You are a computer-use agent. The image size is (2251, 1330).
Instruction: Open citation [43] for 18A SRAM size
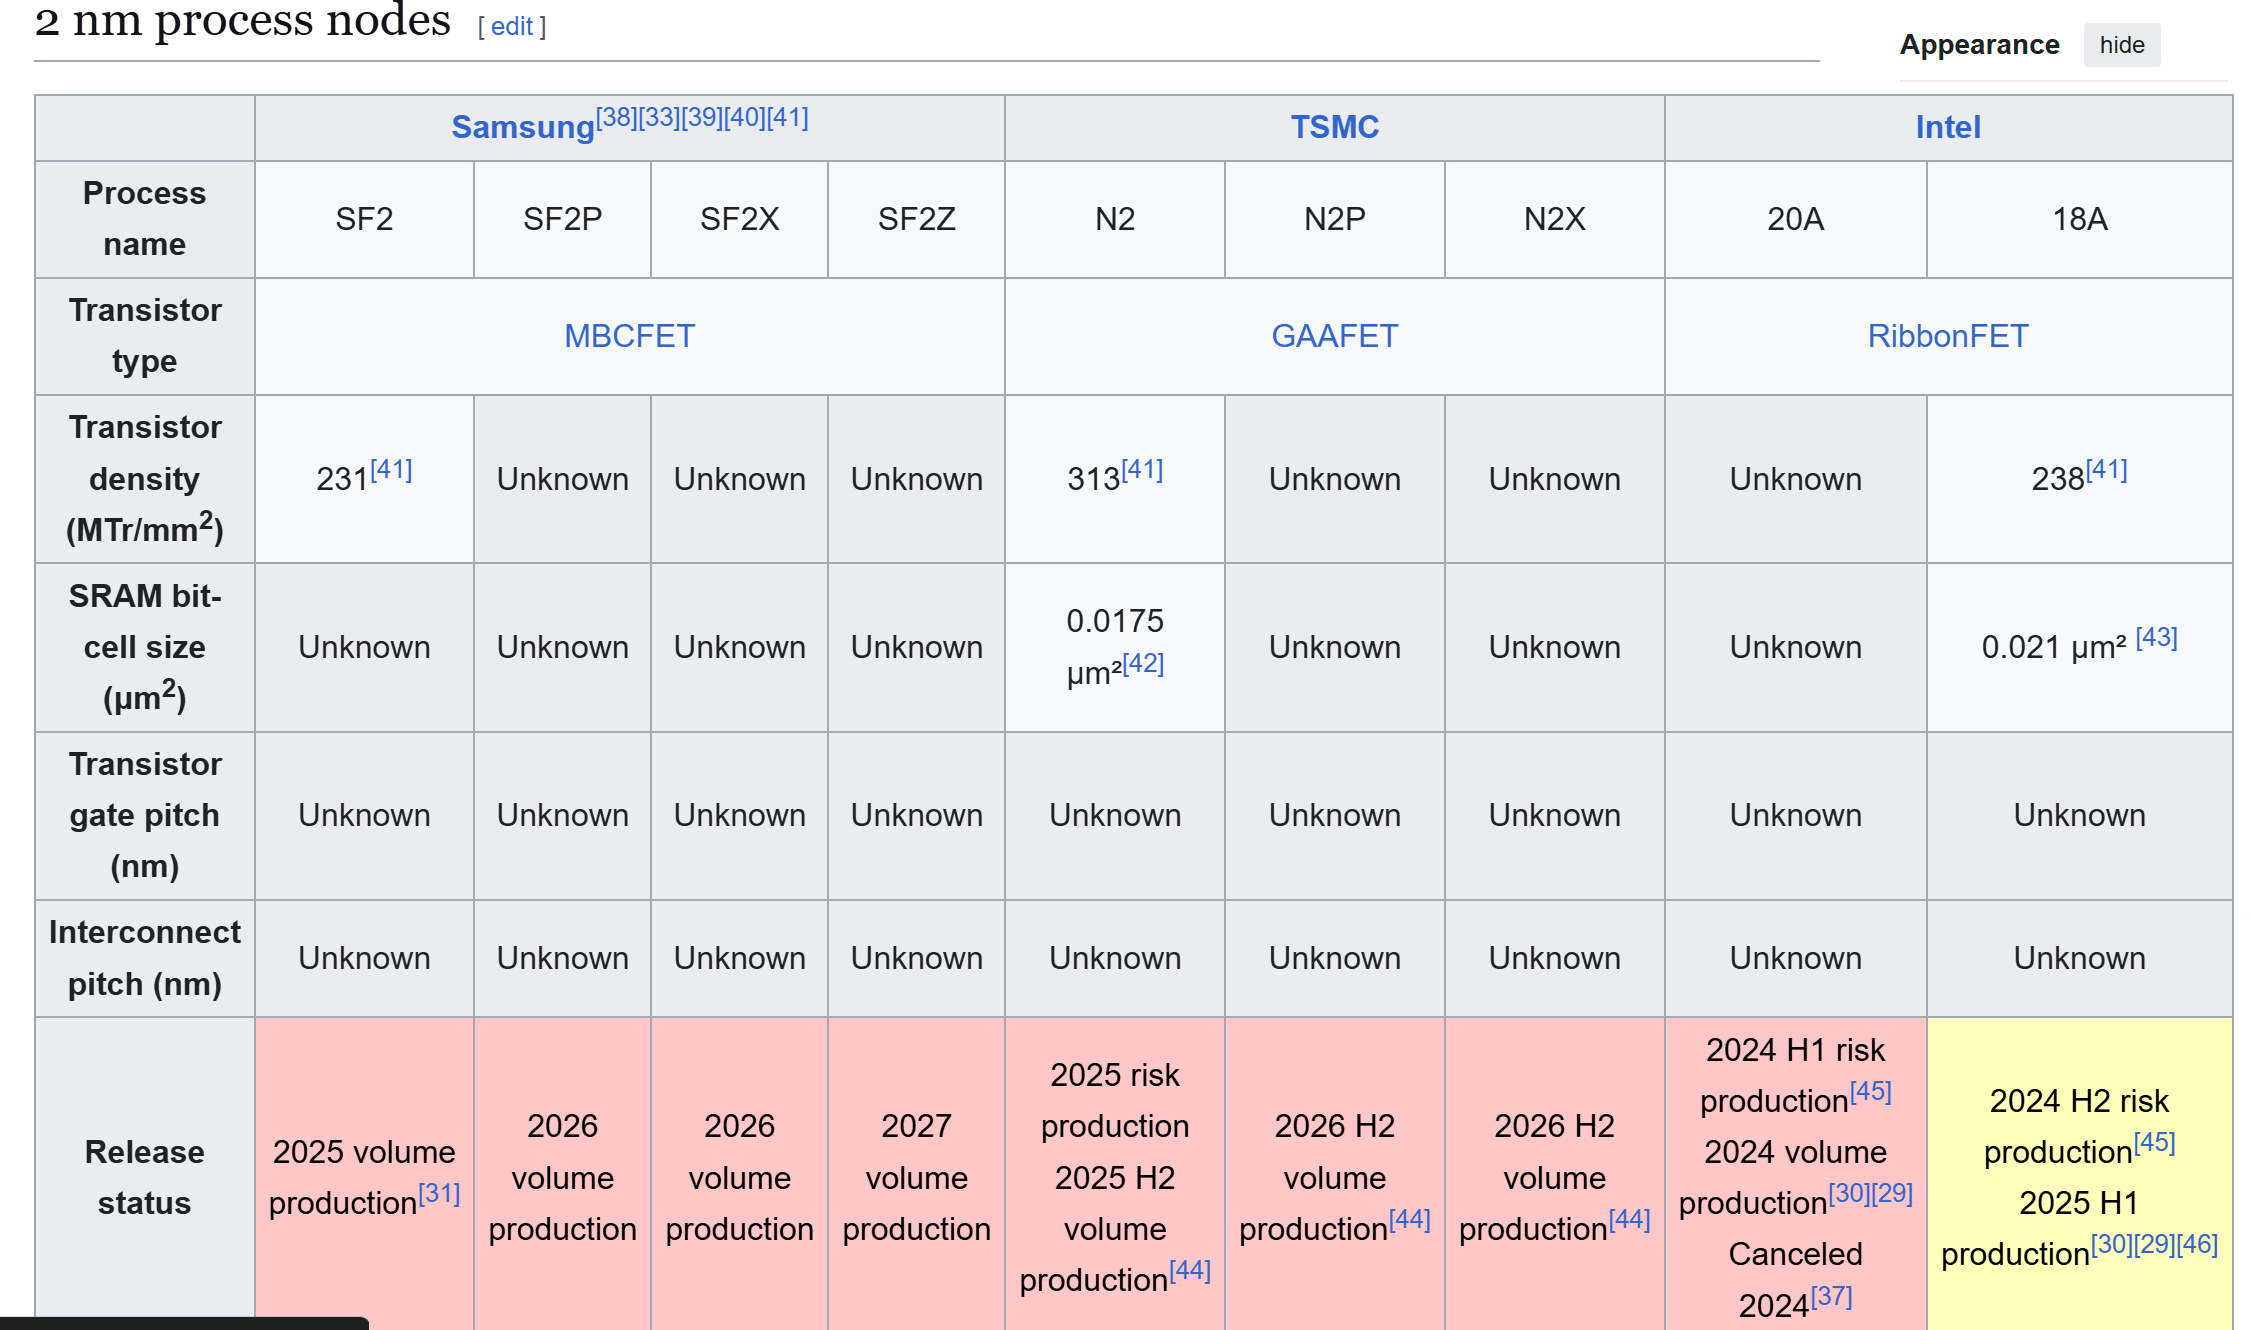[x=2156, y=638]
